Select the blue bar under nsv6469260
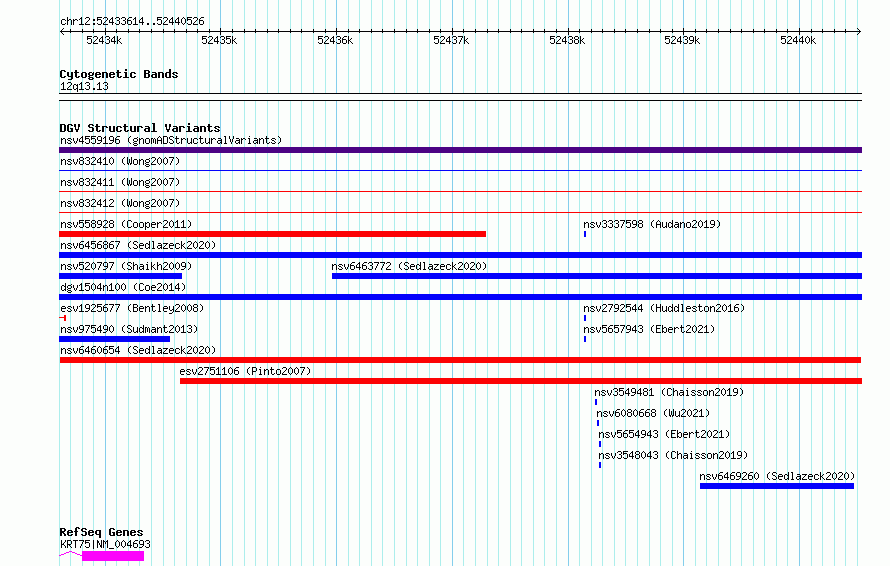The image size is (890, 566). [777, 486]
